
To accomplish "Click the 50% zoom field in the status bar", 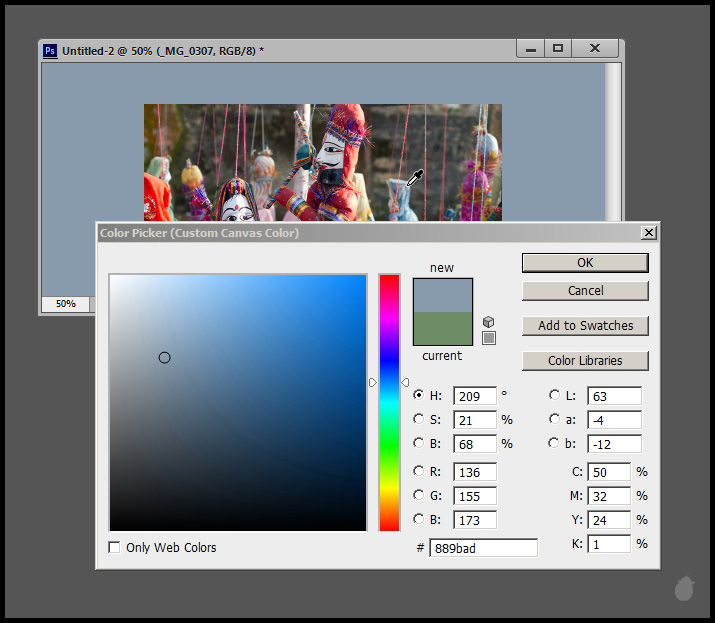I will point(65,303).
